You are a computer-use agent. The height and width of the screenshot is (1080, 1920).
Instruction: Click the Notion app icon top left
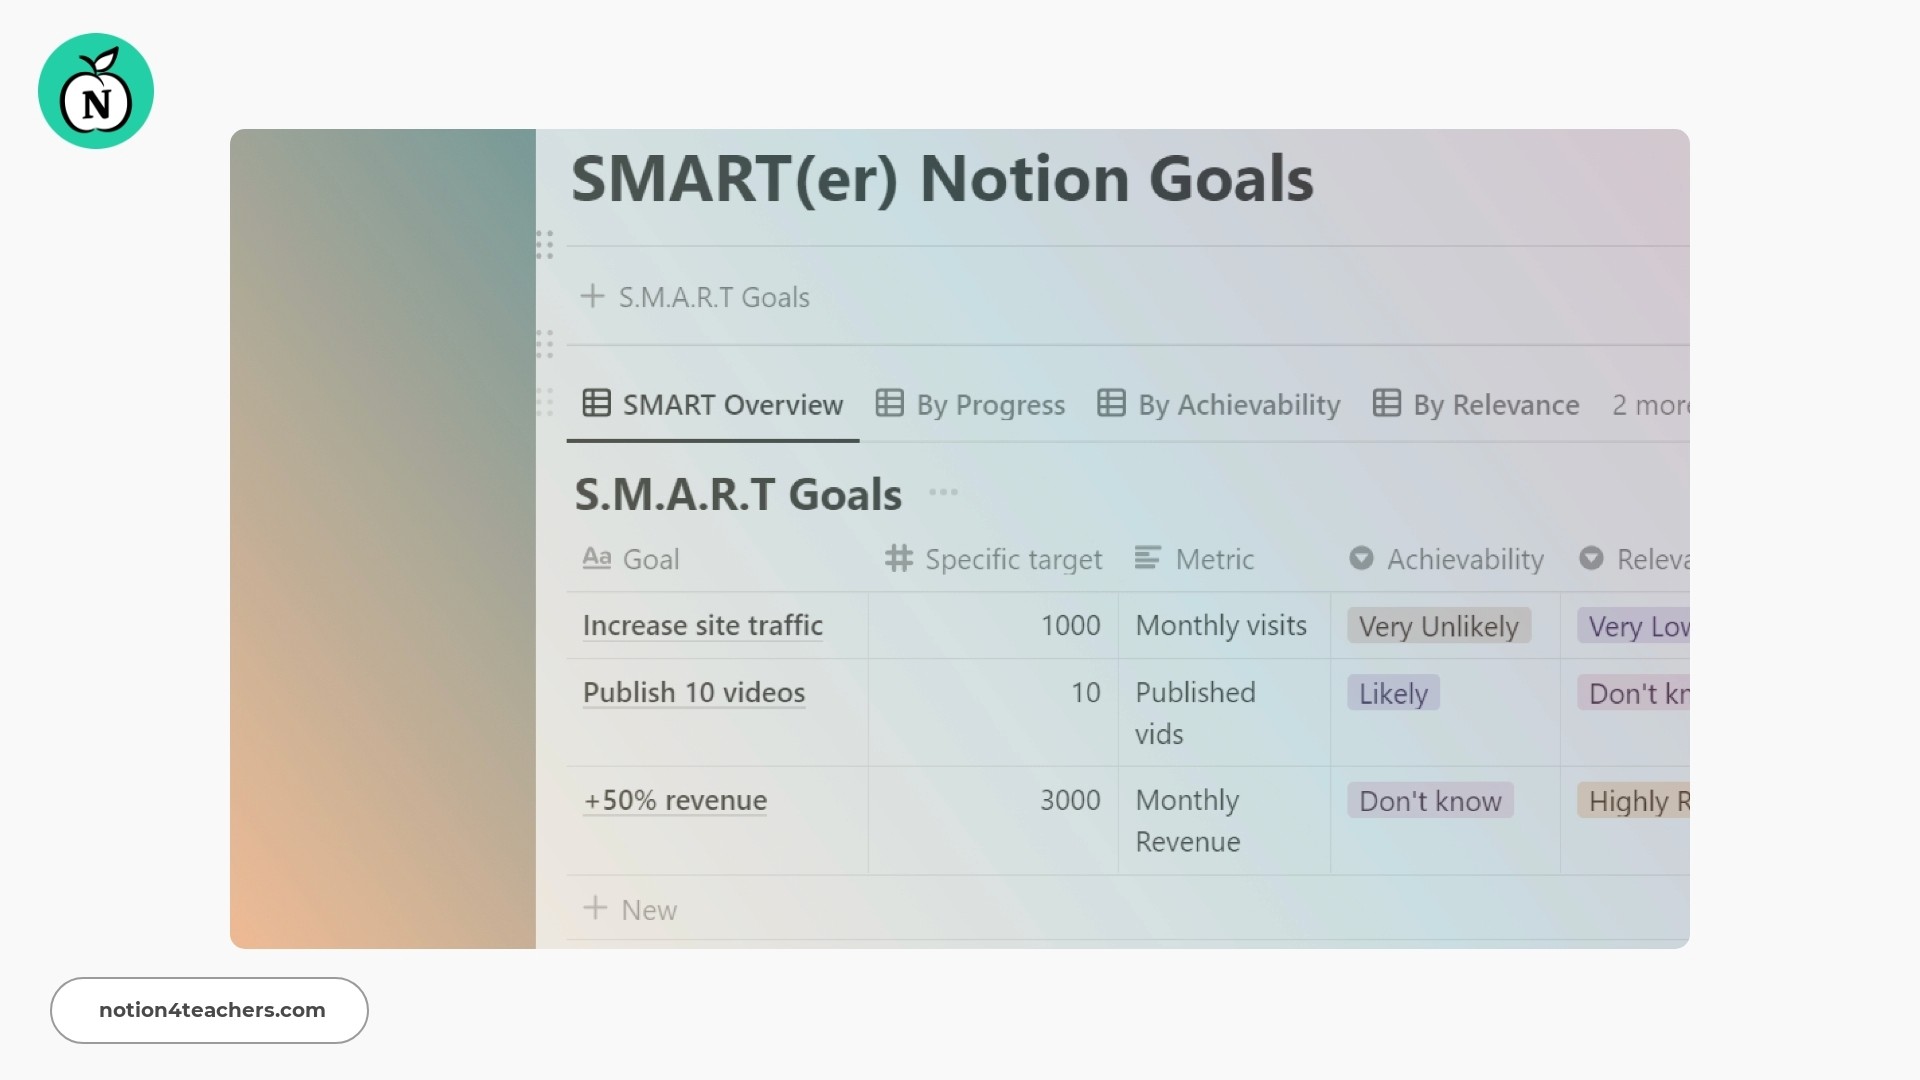(95, 91)
